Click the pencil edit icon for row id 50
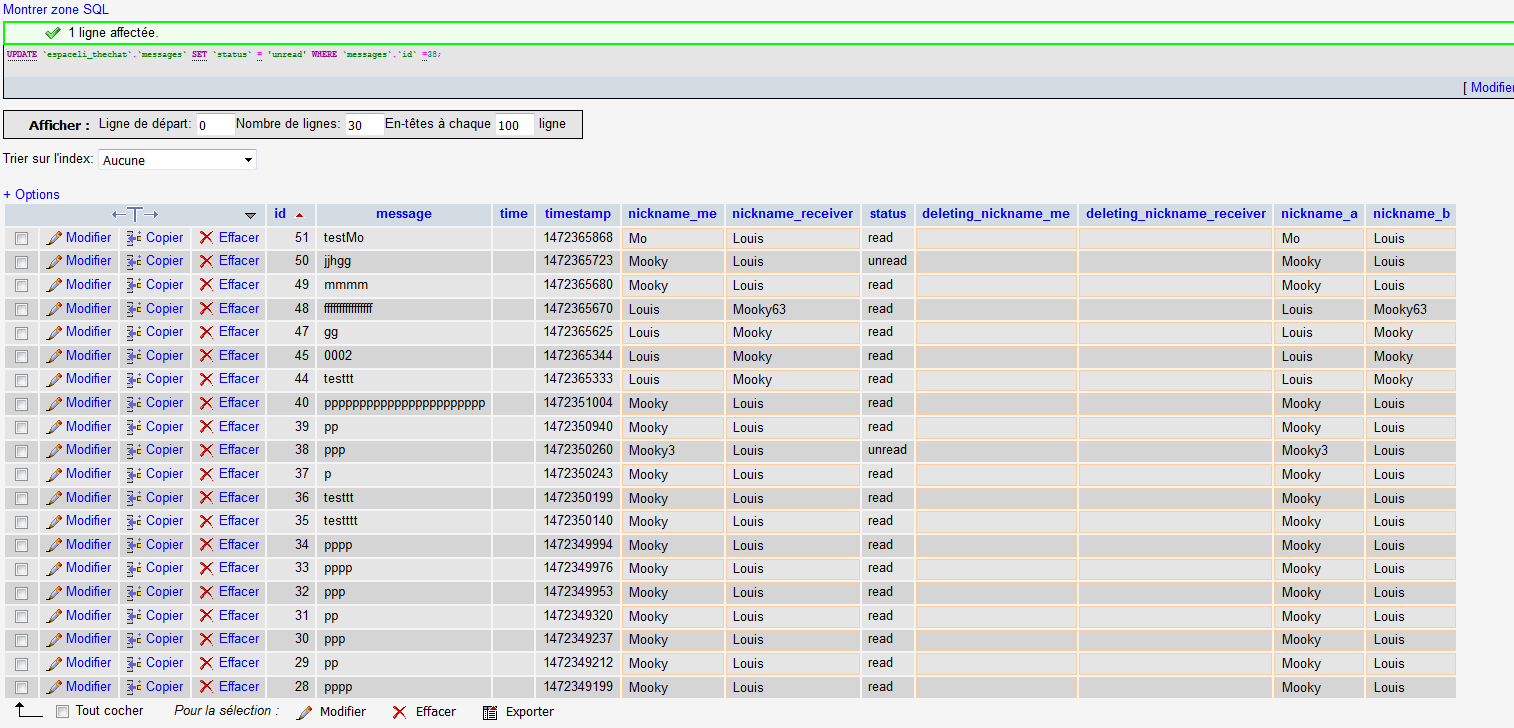1514x728 pixels. click(54, 261)
